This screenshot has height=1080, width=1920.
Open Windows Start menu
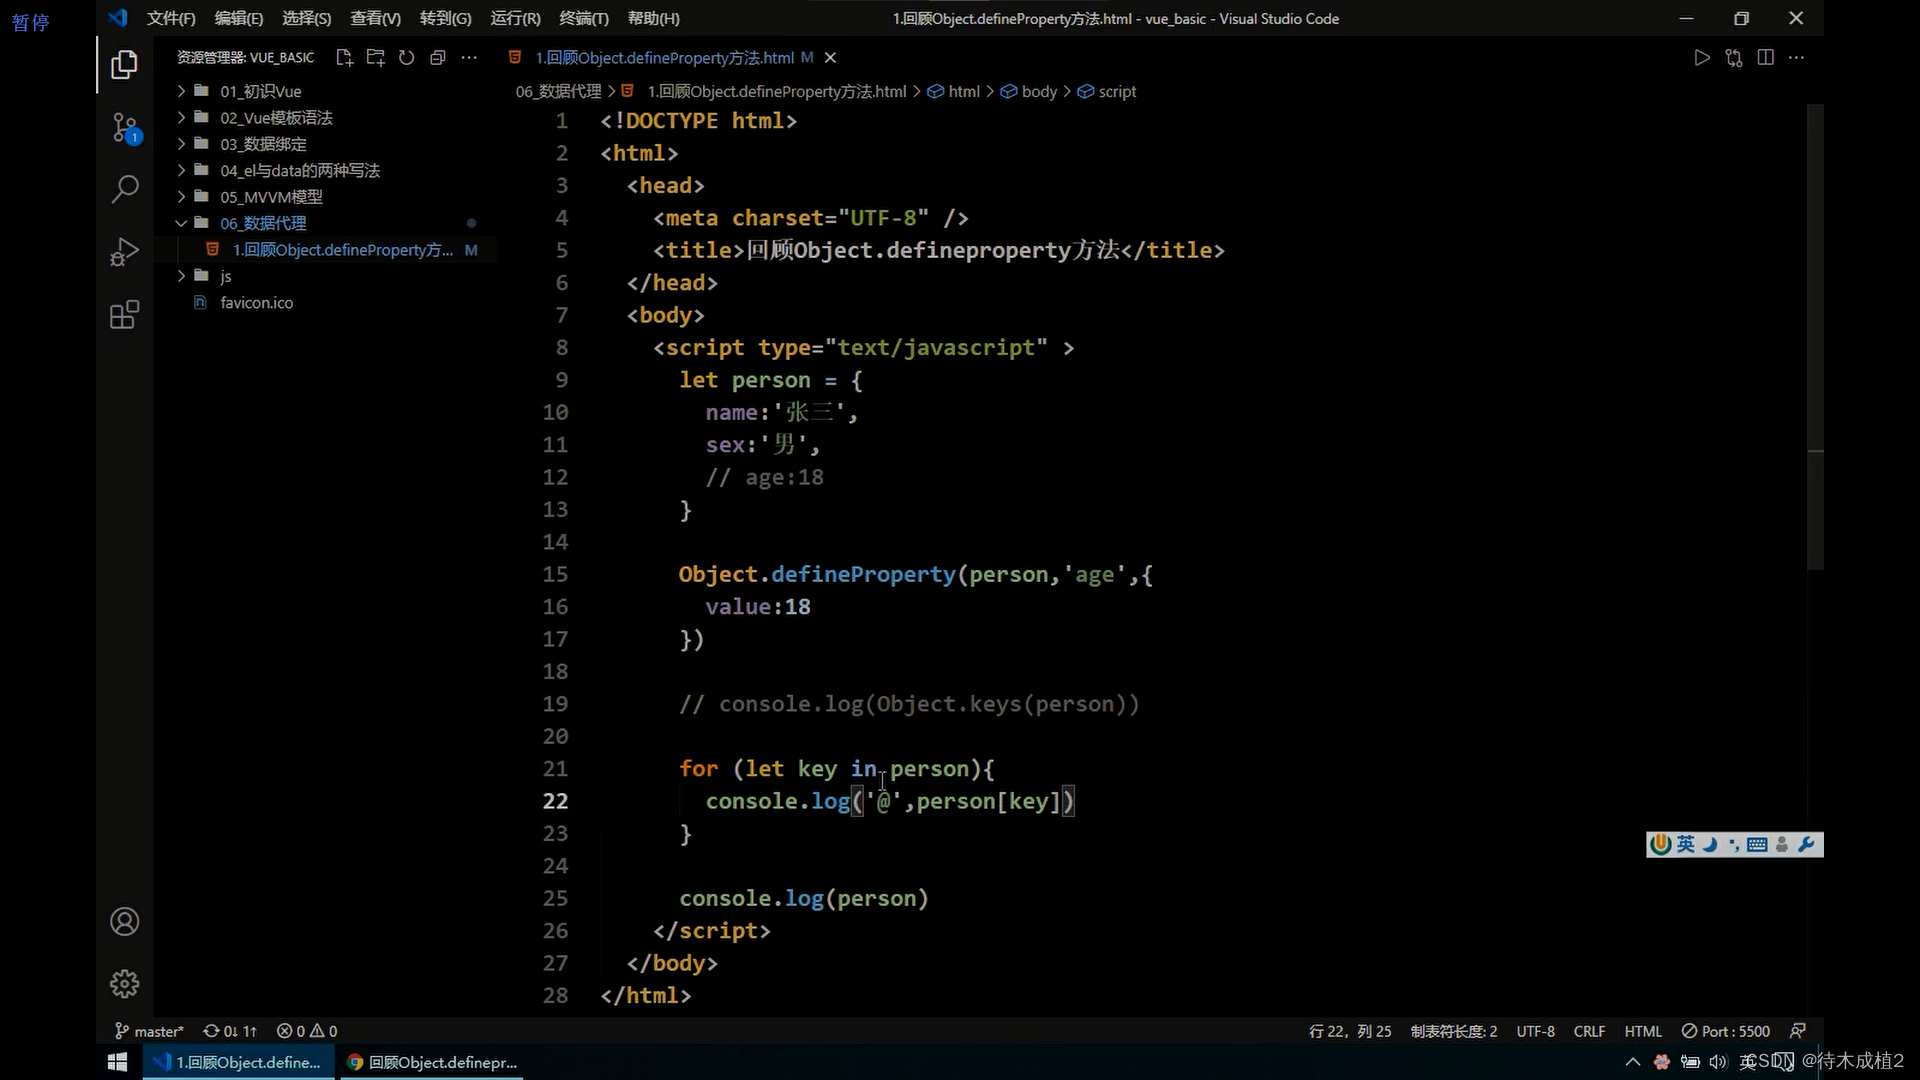point(117,1062)
